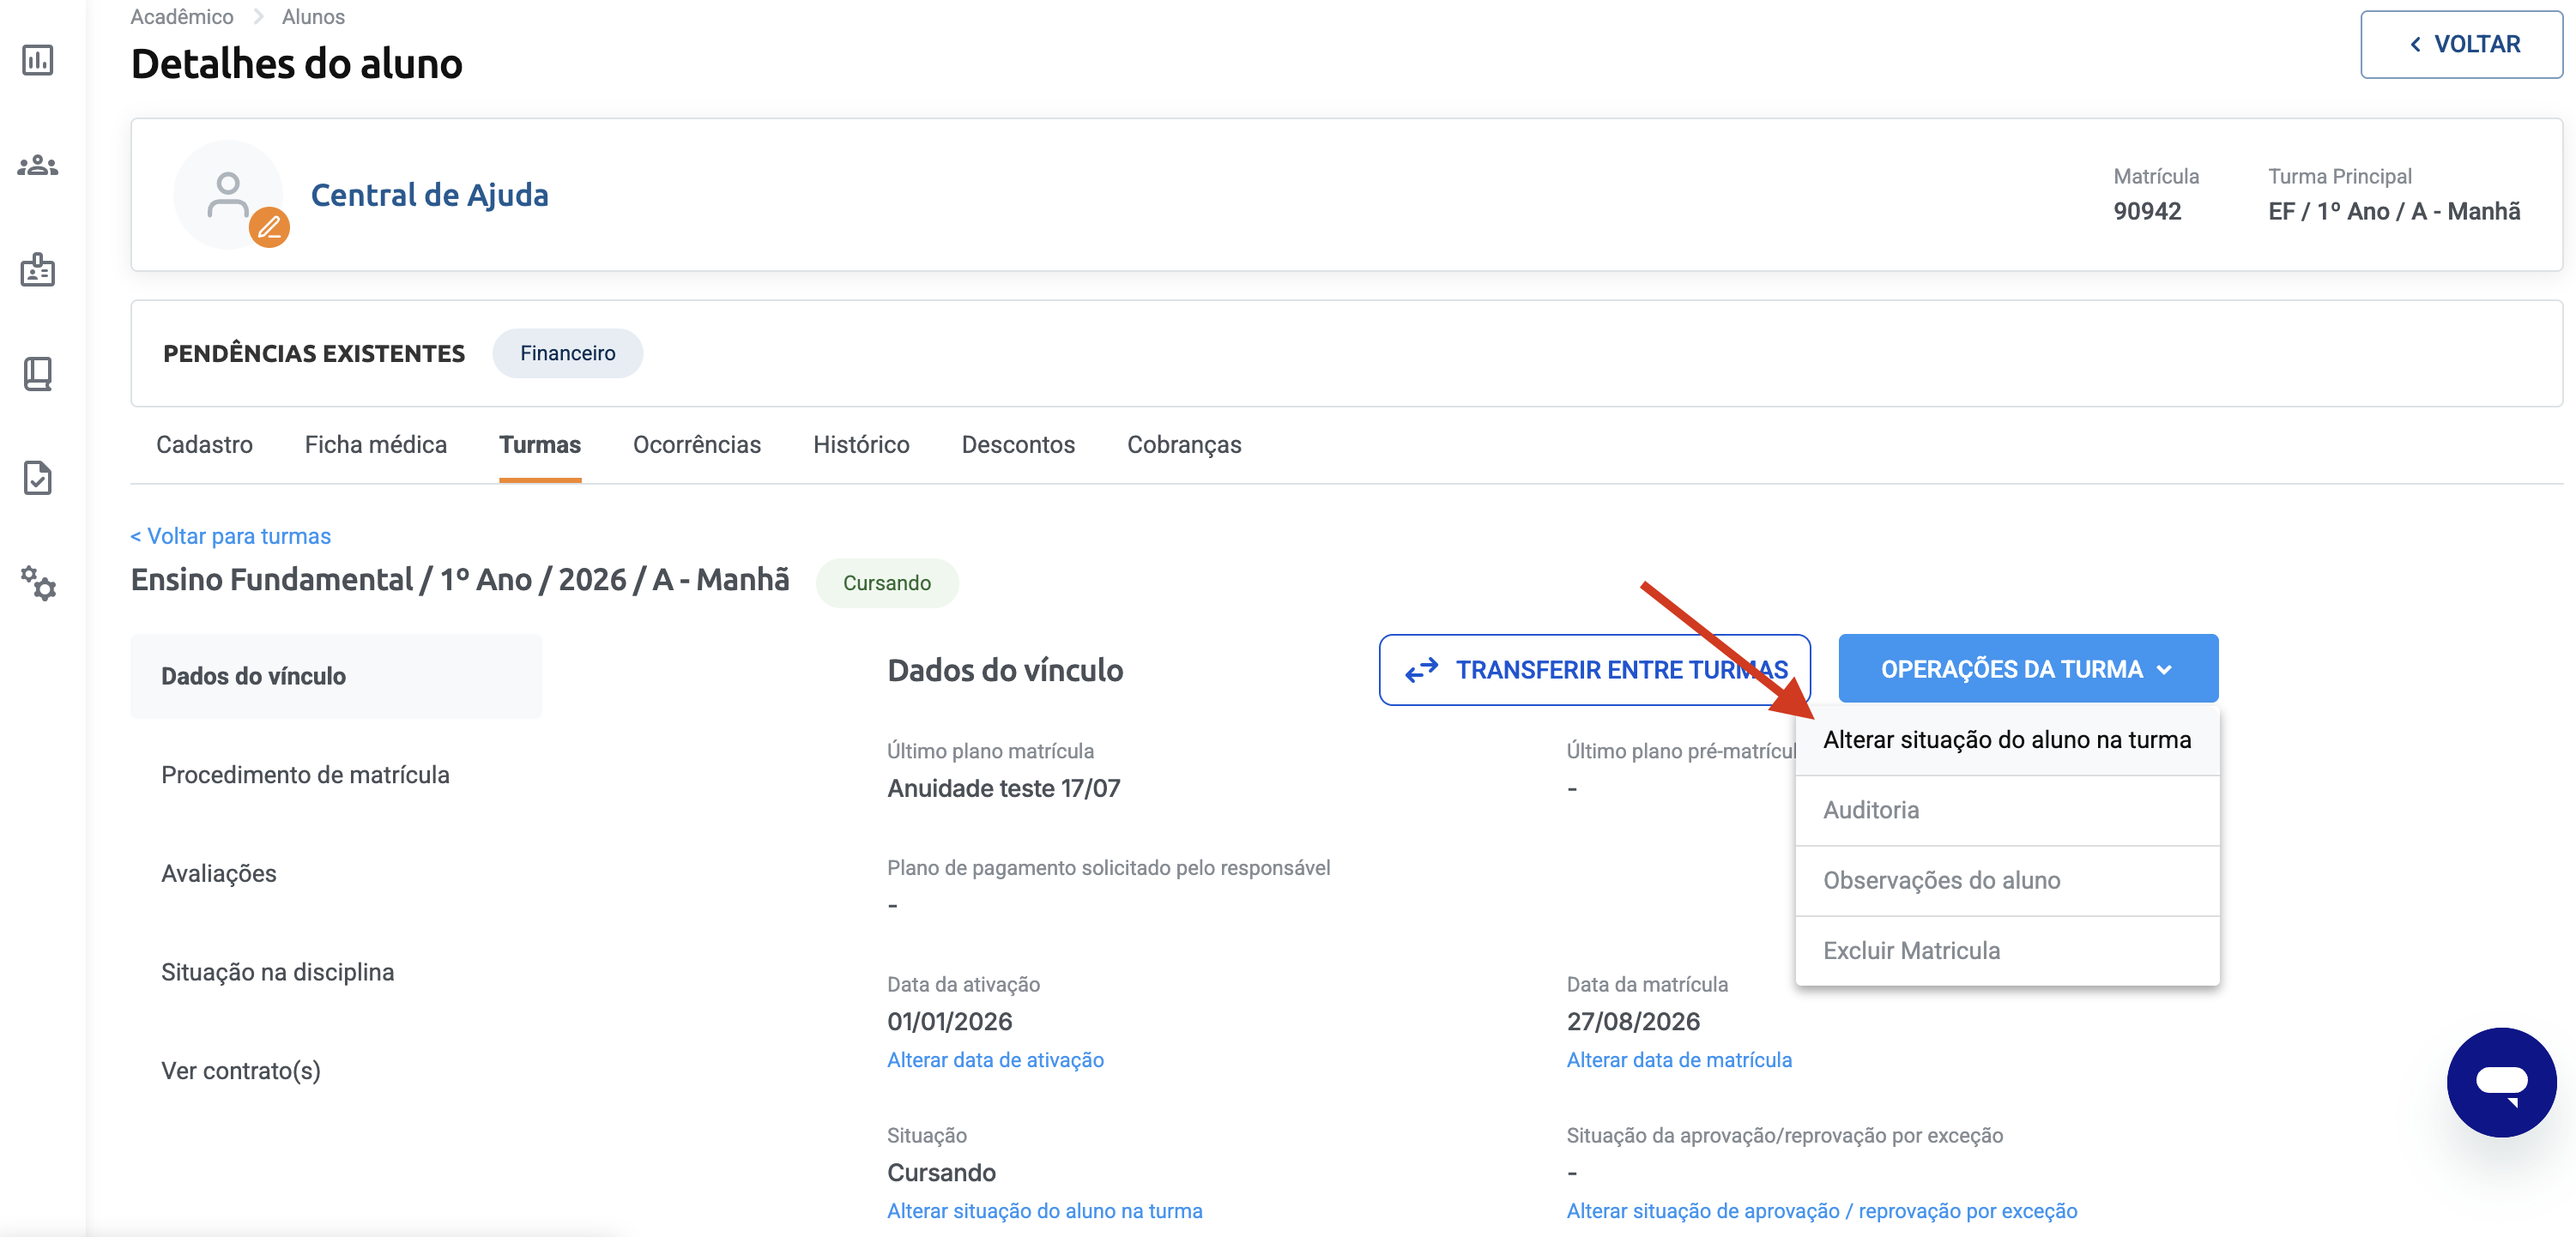This screenshot has width=2576, height=1237.
Task: Open the chat support bubble
Action: point(2501,1082)
